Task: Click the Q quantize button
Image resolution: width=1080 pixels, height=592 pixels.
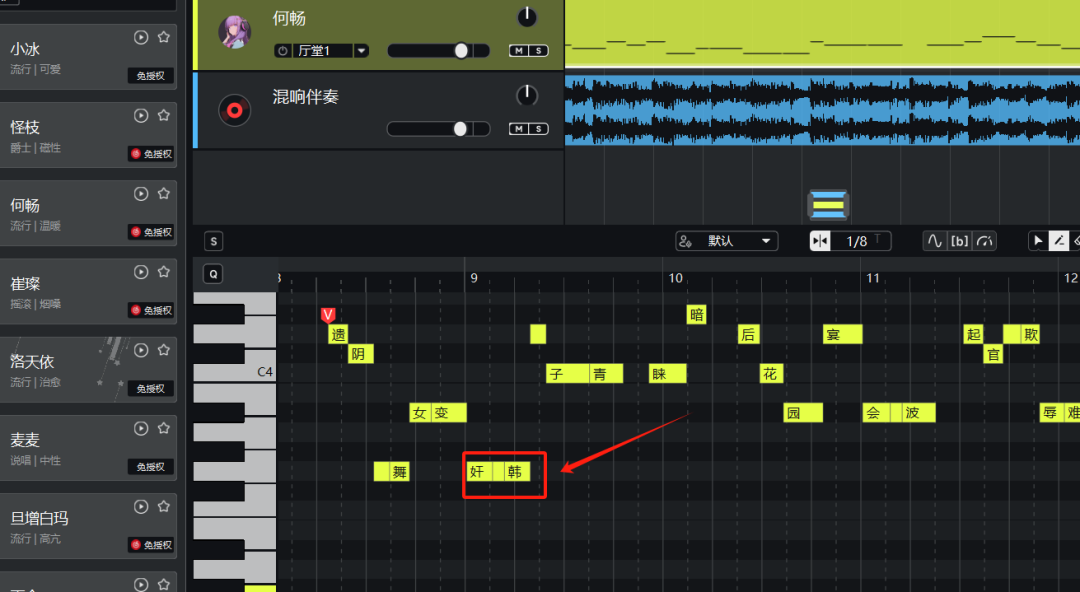Action: pos(213,274)
